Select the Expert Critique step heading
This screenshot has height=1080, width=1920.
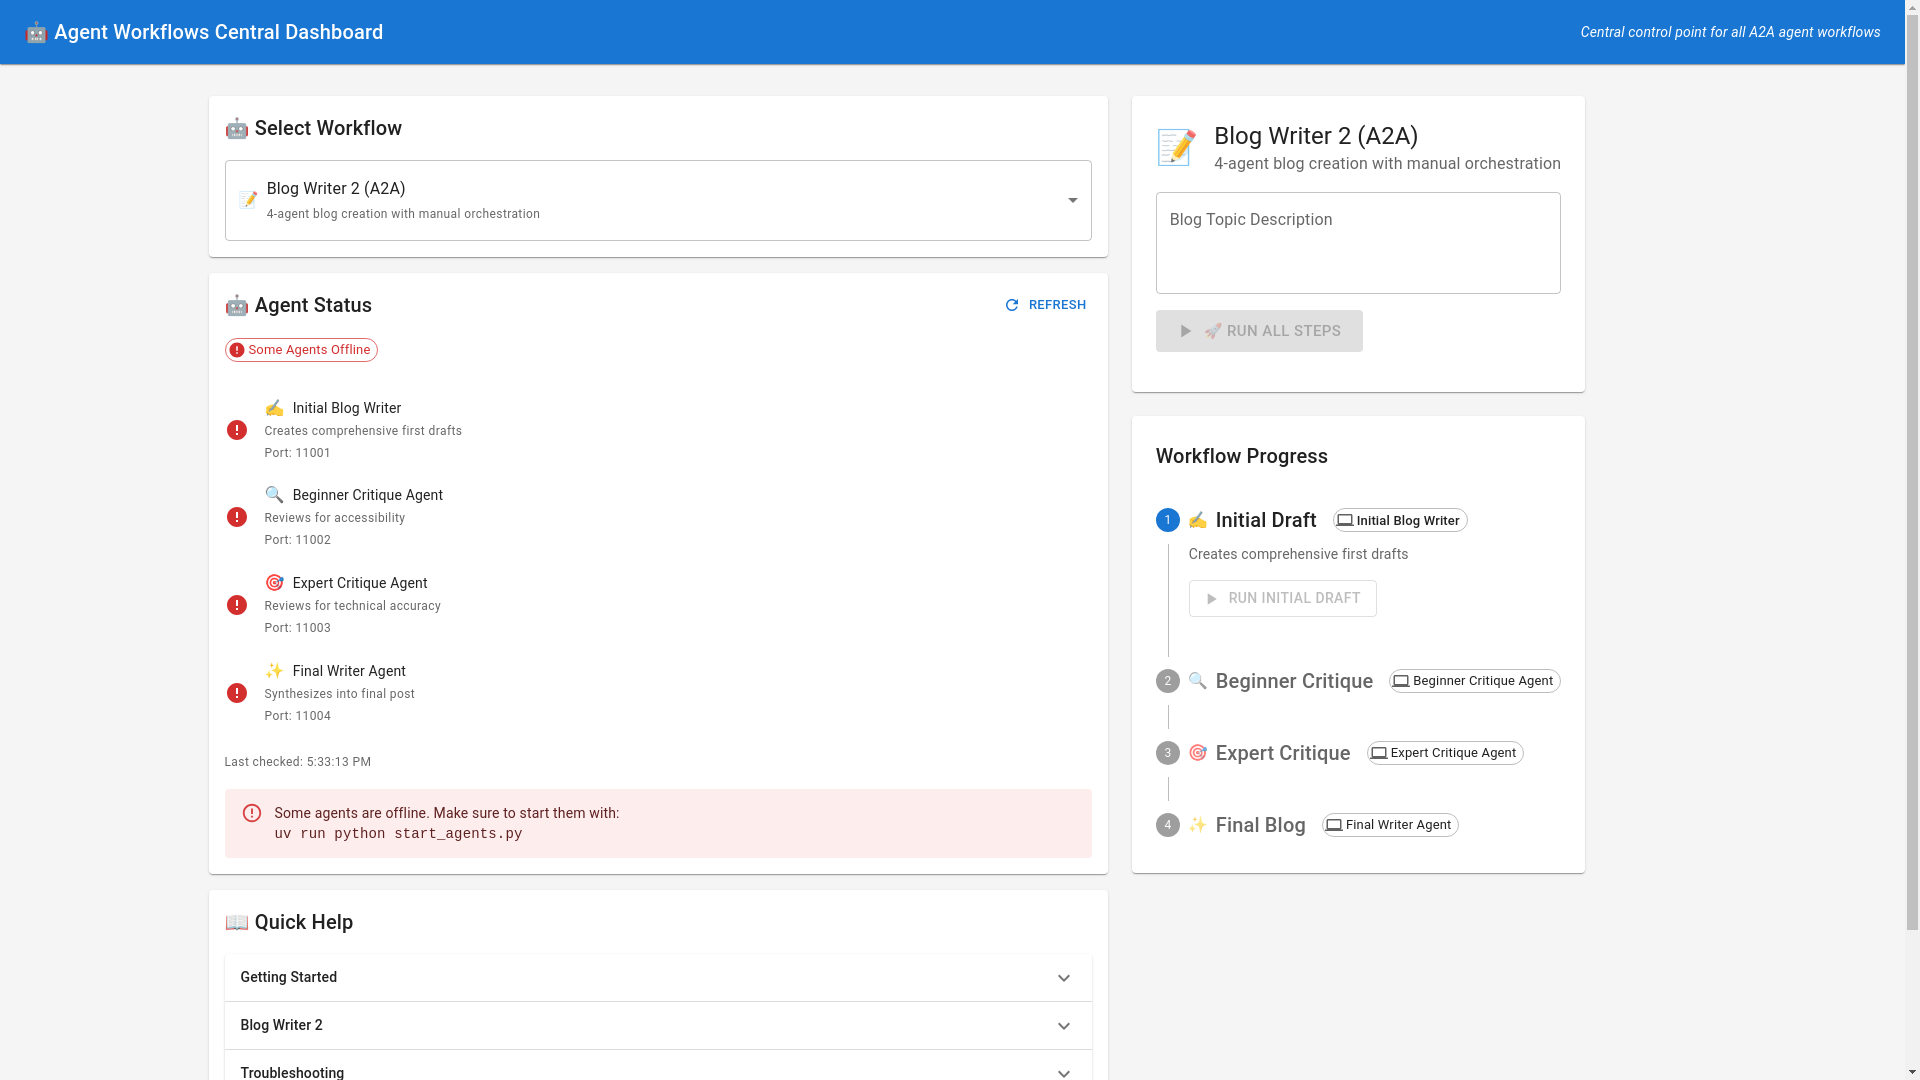pyautogui.click(x=1283, y=753)
